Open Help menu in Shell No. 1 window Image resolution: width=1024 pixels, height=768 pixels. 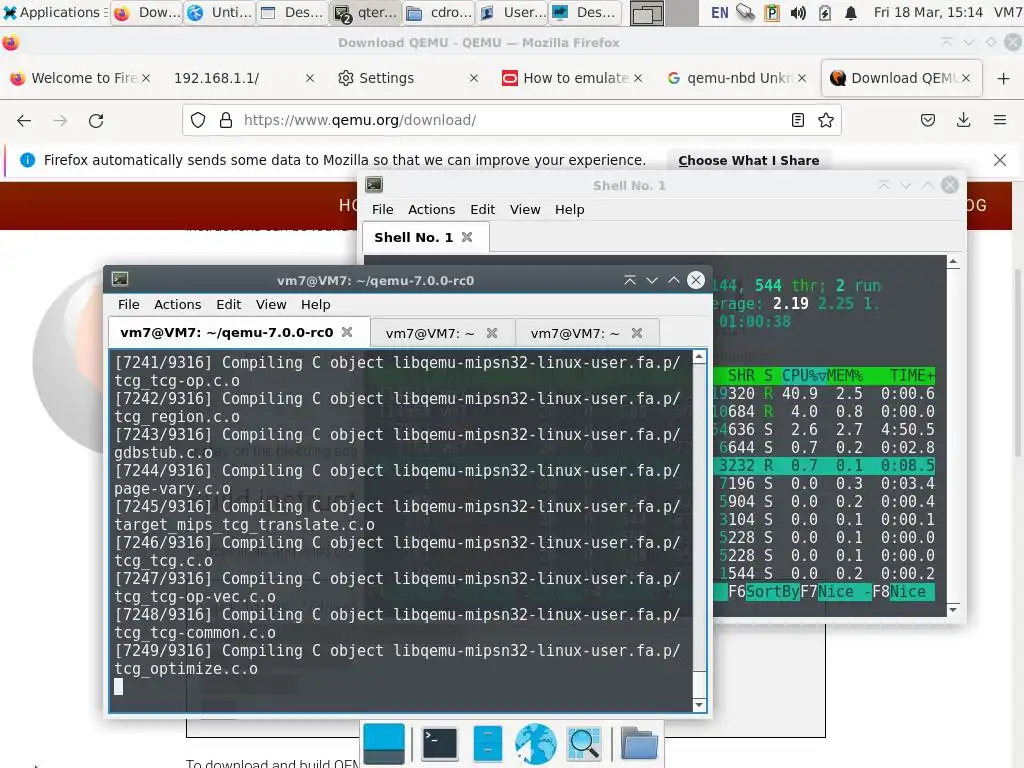pyautogui.click(x=569, y=210)
